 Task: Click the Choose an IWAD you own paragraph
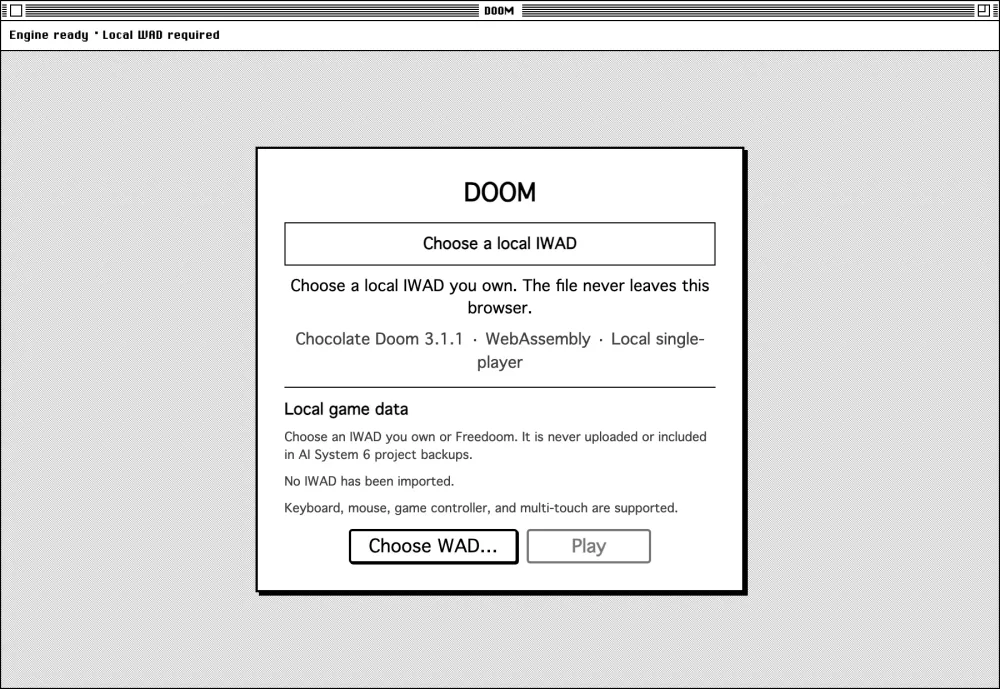pos(496,445)
